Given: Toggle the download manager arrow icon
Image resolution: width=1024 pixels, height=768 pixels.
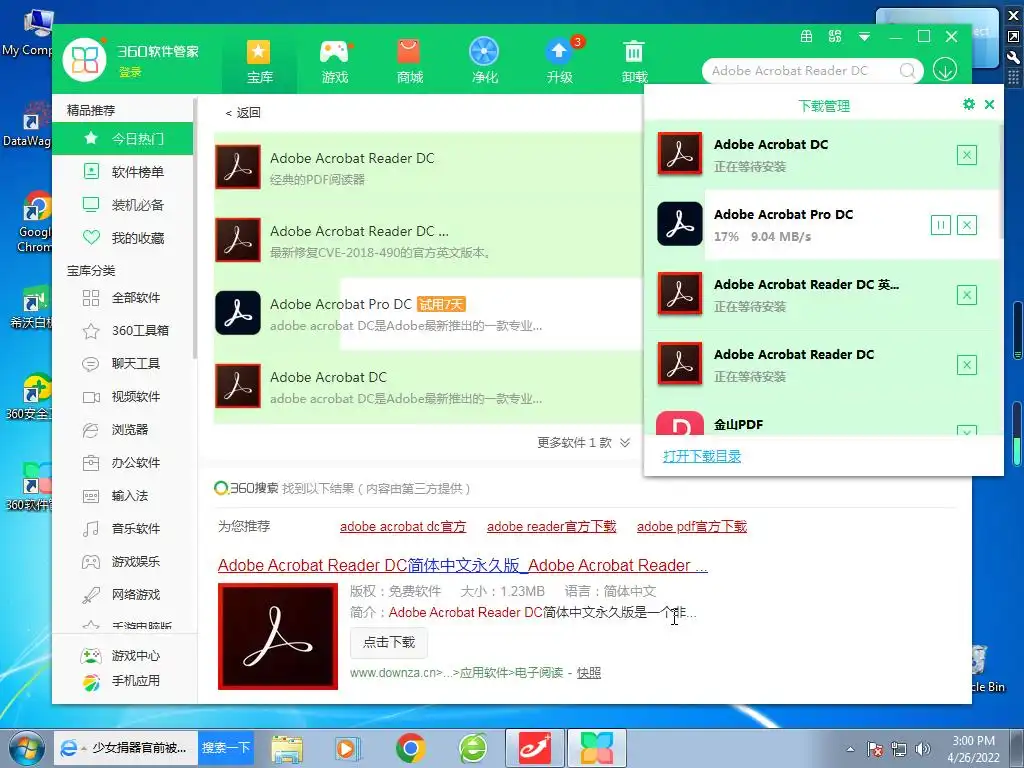Looking at the screenshot, I should pos(945,69).
